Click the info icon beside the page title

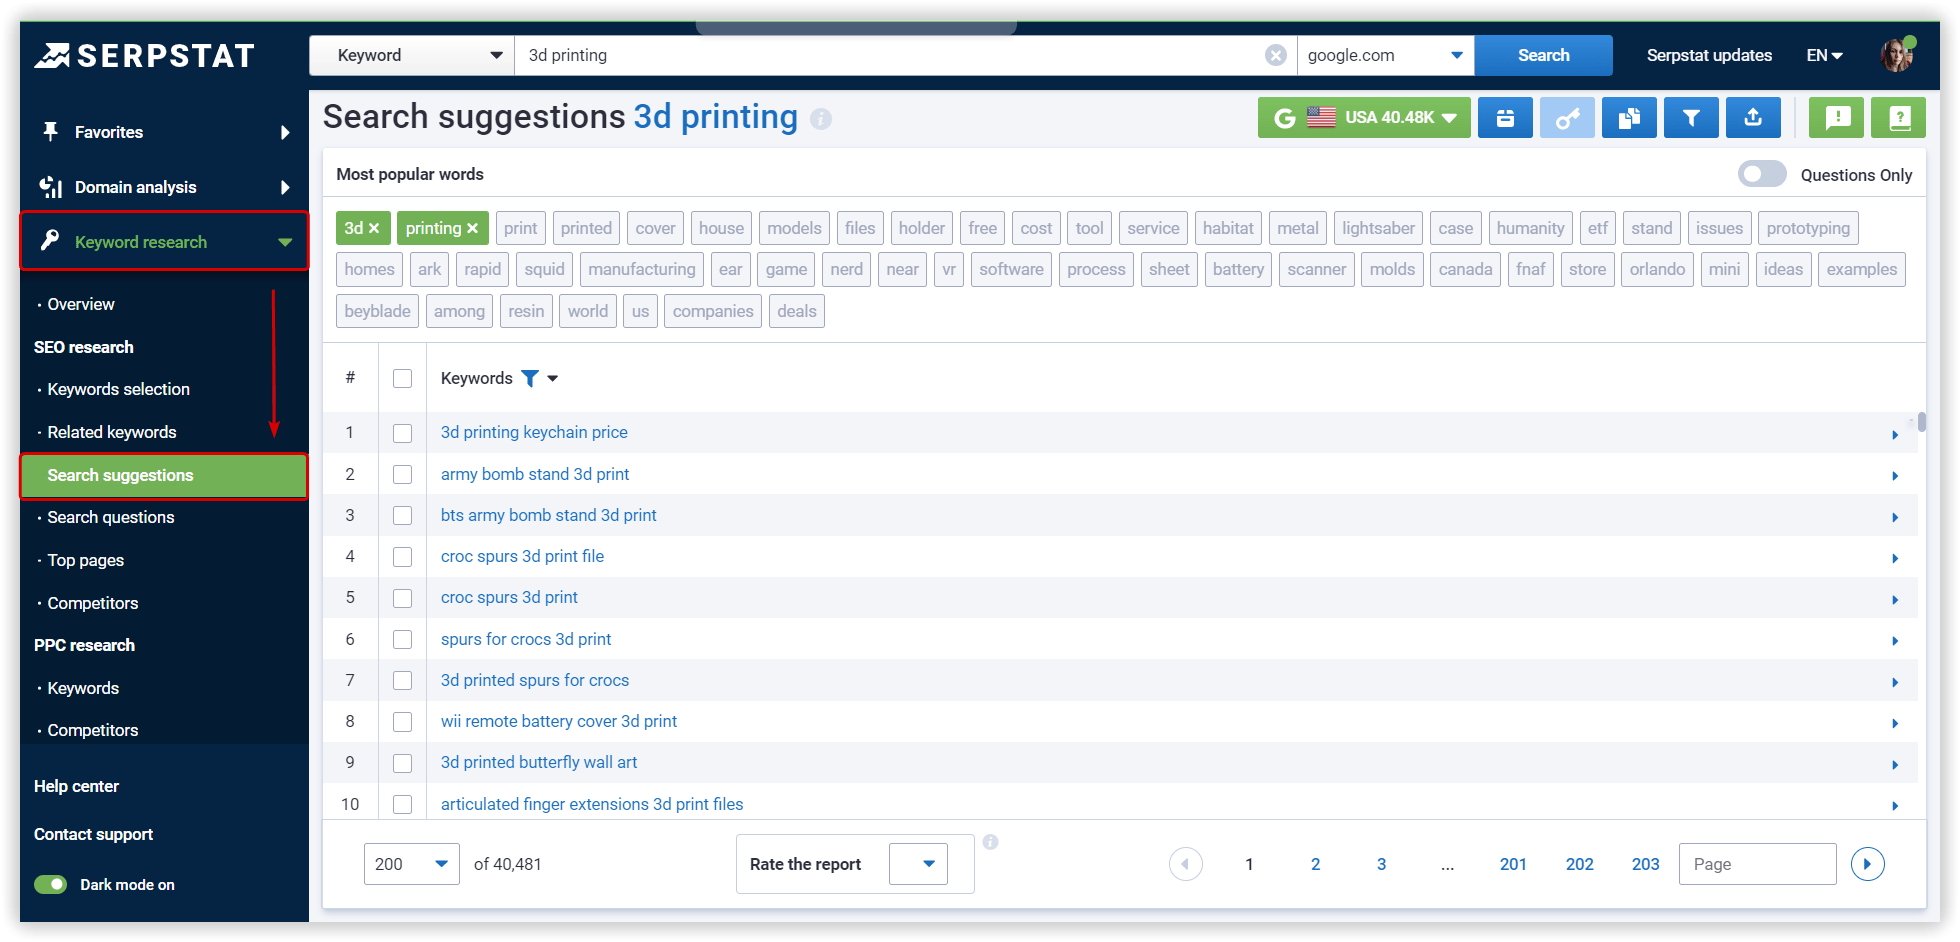click(821, 119)
